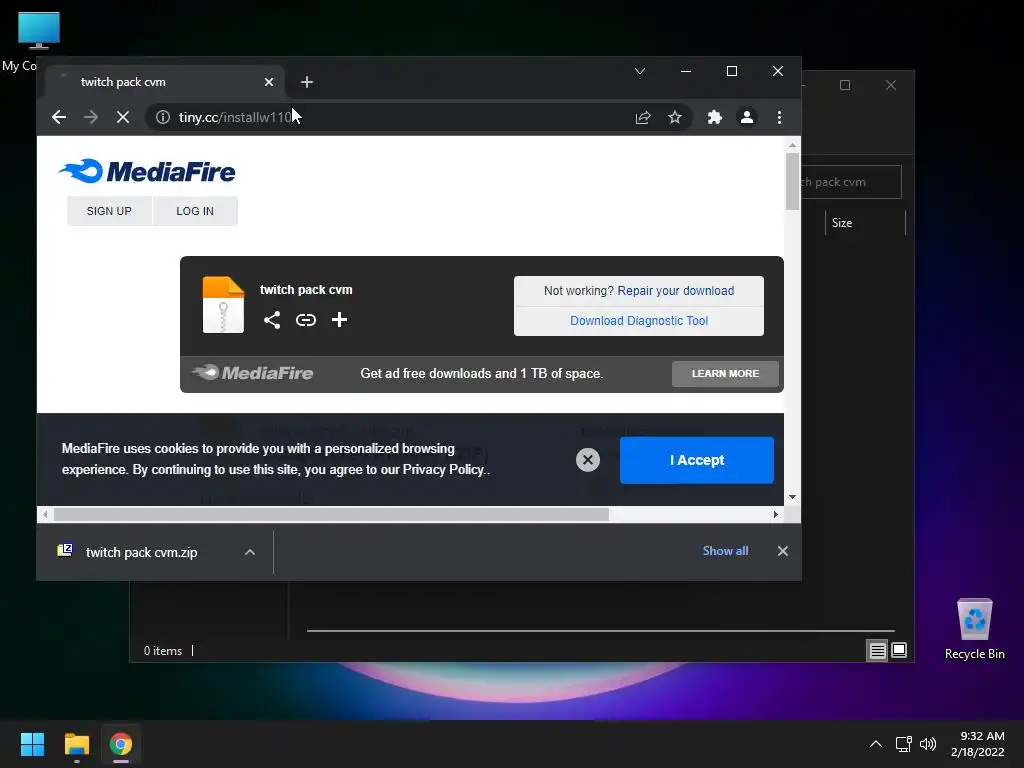
Task: Accept MediaFire cookies
Action: tap(697, 460)
